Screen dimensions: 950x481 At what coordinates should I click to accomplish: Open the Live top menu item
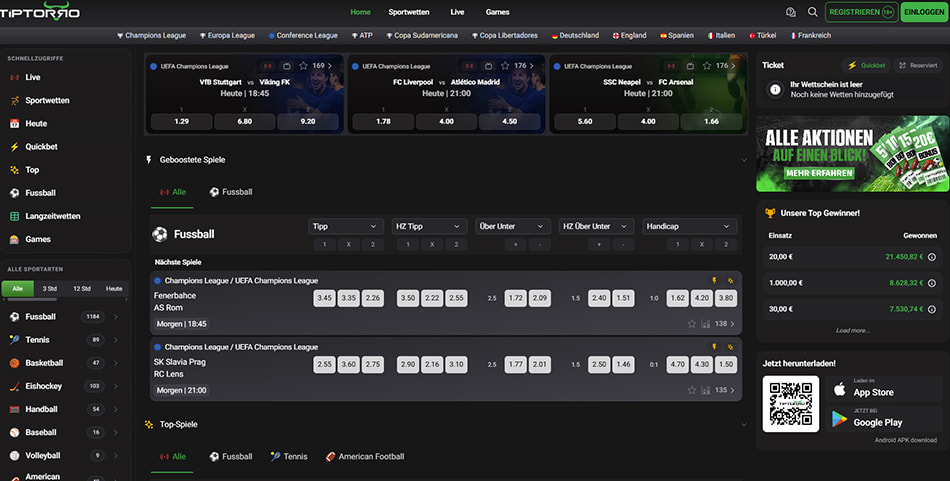457,12
